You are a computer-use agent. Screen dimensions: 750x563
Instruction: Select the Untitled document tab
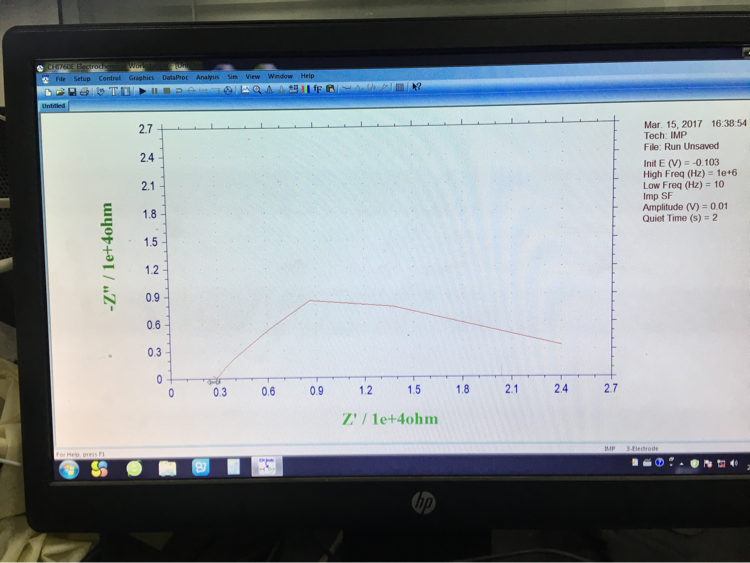coord(53,106)
